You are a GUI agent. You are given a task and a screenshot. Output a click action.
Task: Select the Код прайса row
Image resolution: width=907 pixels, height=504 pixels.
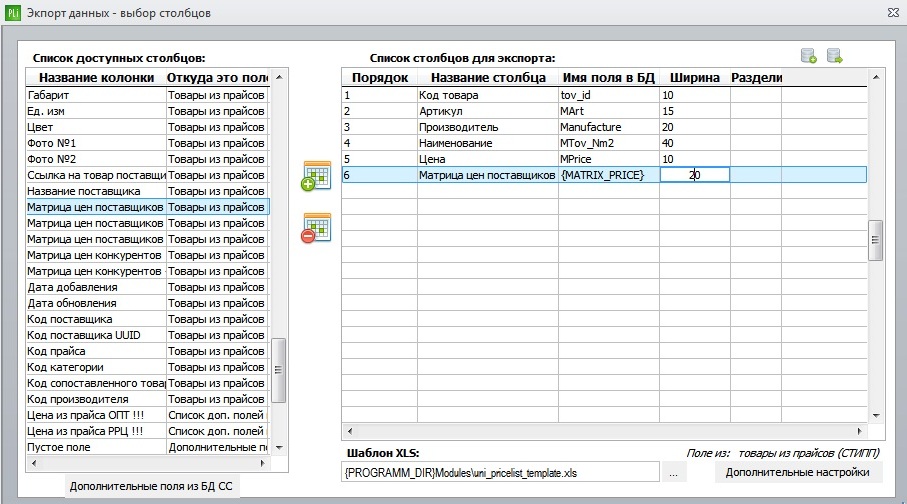click(x=148, y=351)
